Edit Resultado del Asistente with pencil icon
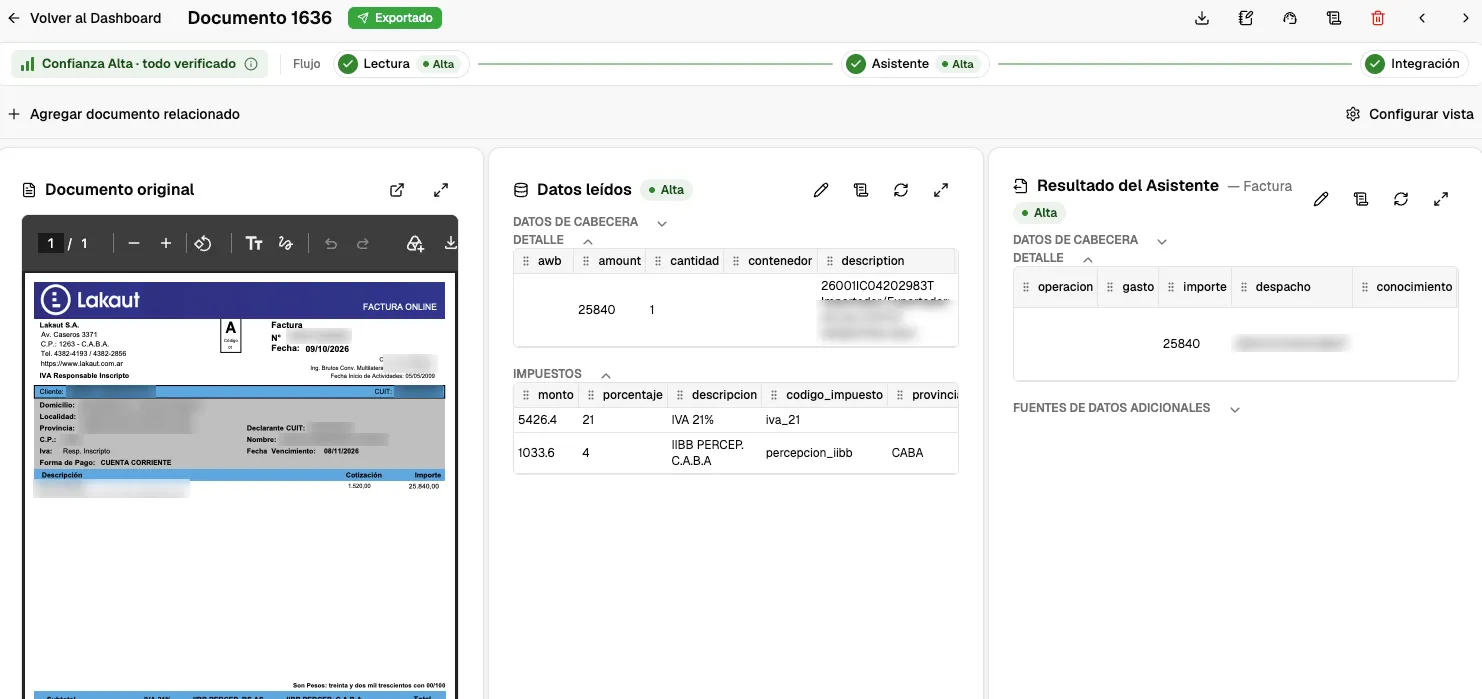This screenshot has width=1482, height=699. [1321, 199]
